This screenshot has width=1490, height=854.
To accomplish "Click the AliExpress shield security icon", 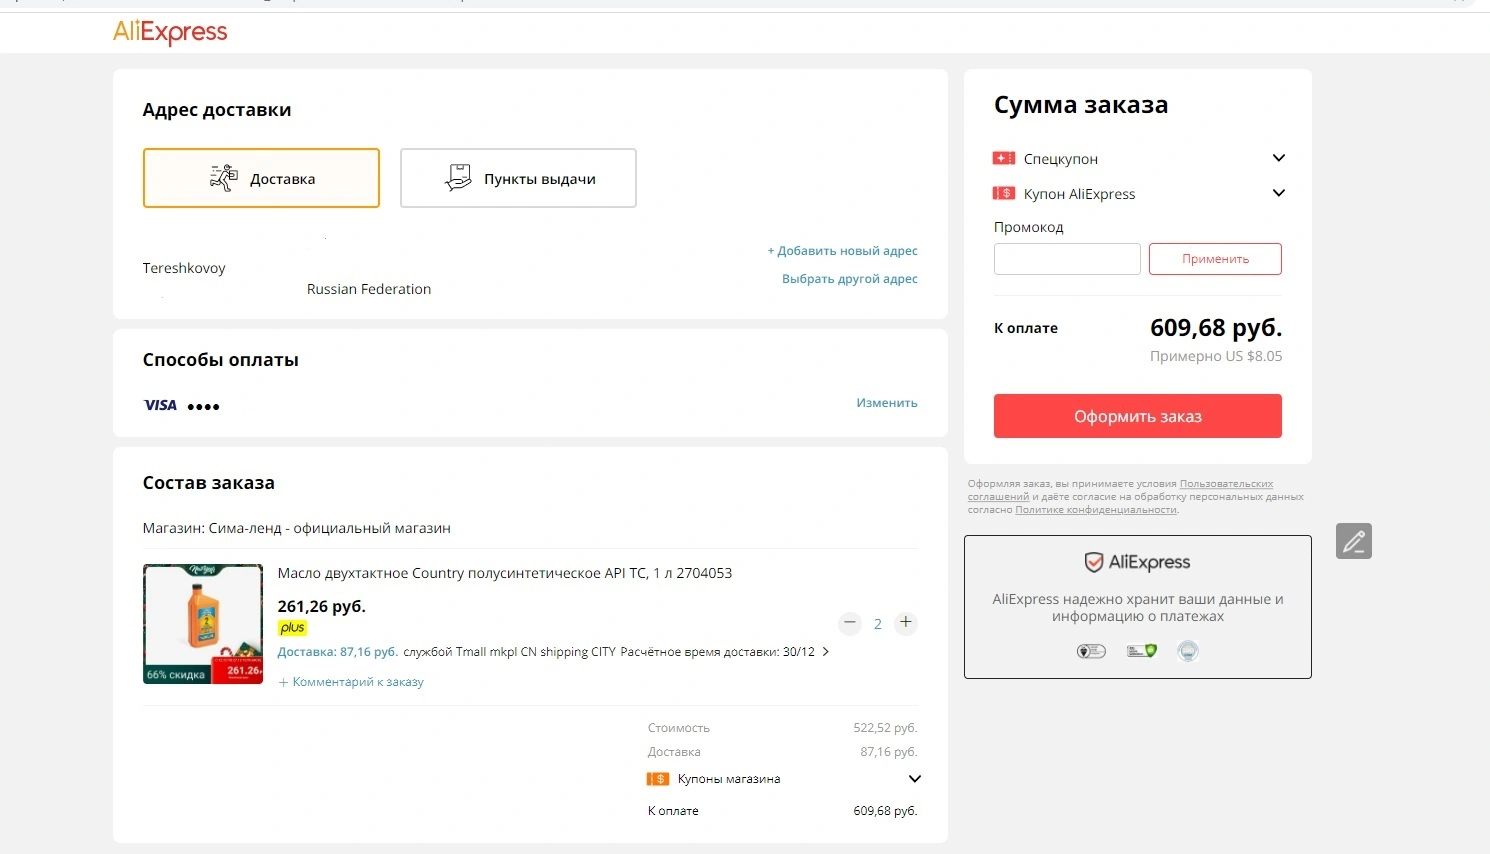I will click(x=1094, y=562).
